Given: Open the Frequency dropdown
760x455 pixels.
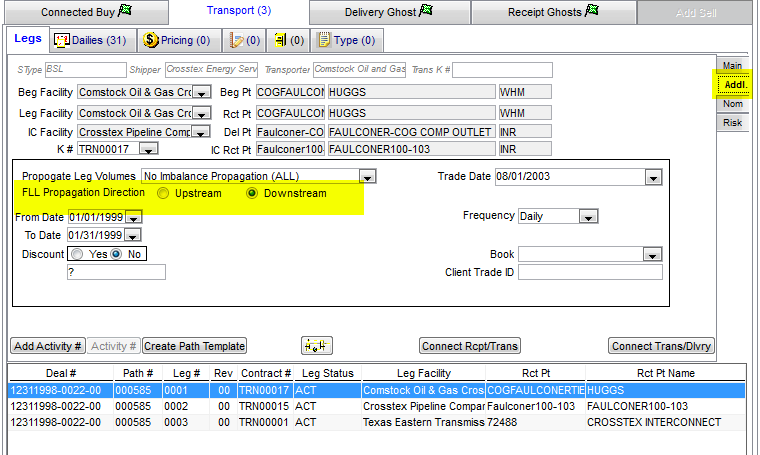Looking at the screenshot, I should click(x=588, y=216).
